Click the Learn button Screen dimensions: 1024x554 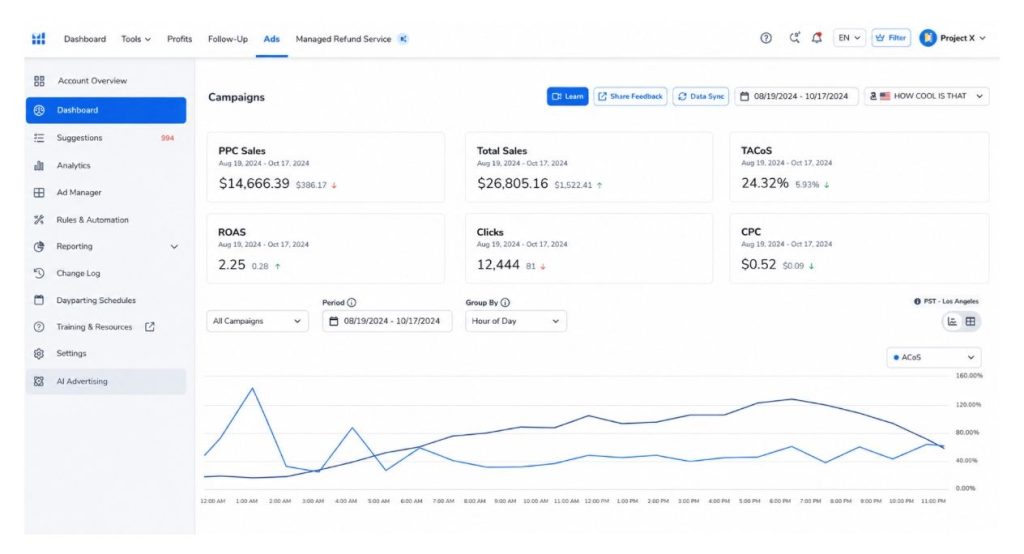click(568, 96)
